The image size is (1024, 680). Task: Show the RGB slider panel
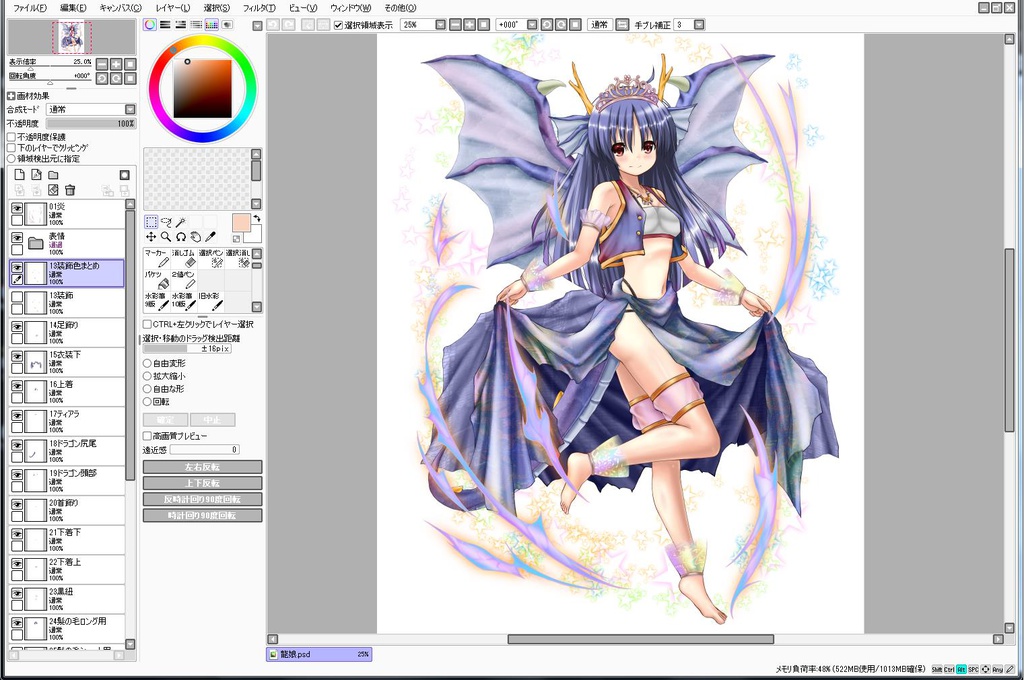point(165,25)
